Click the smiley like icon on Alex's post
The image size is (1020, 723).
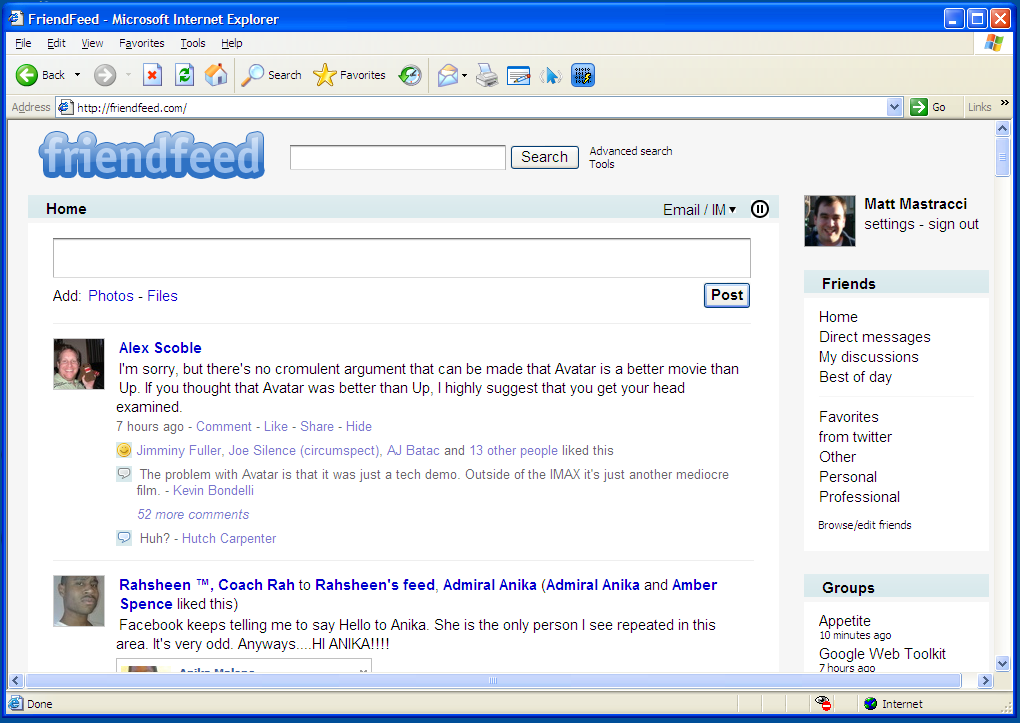tap(124, 450)
